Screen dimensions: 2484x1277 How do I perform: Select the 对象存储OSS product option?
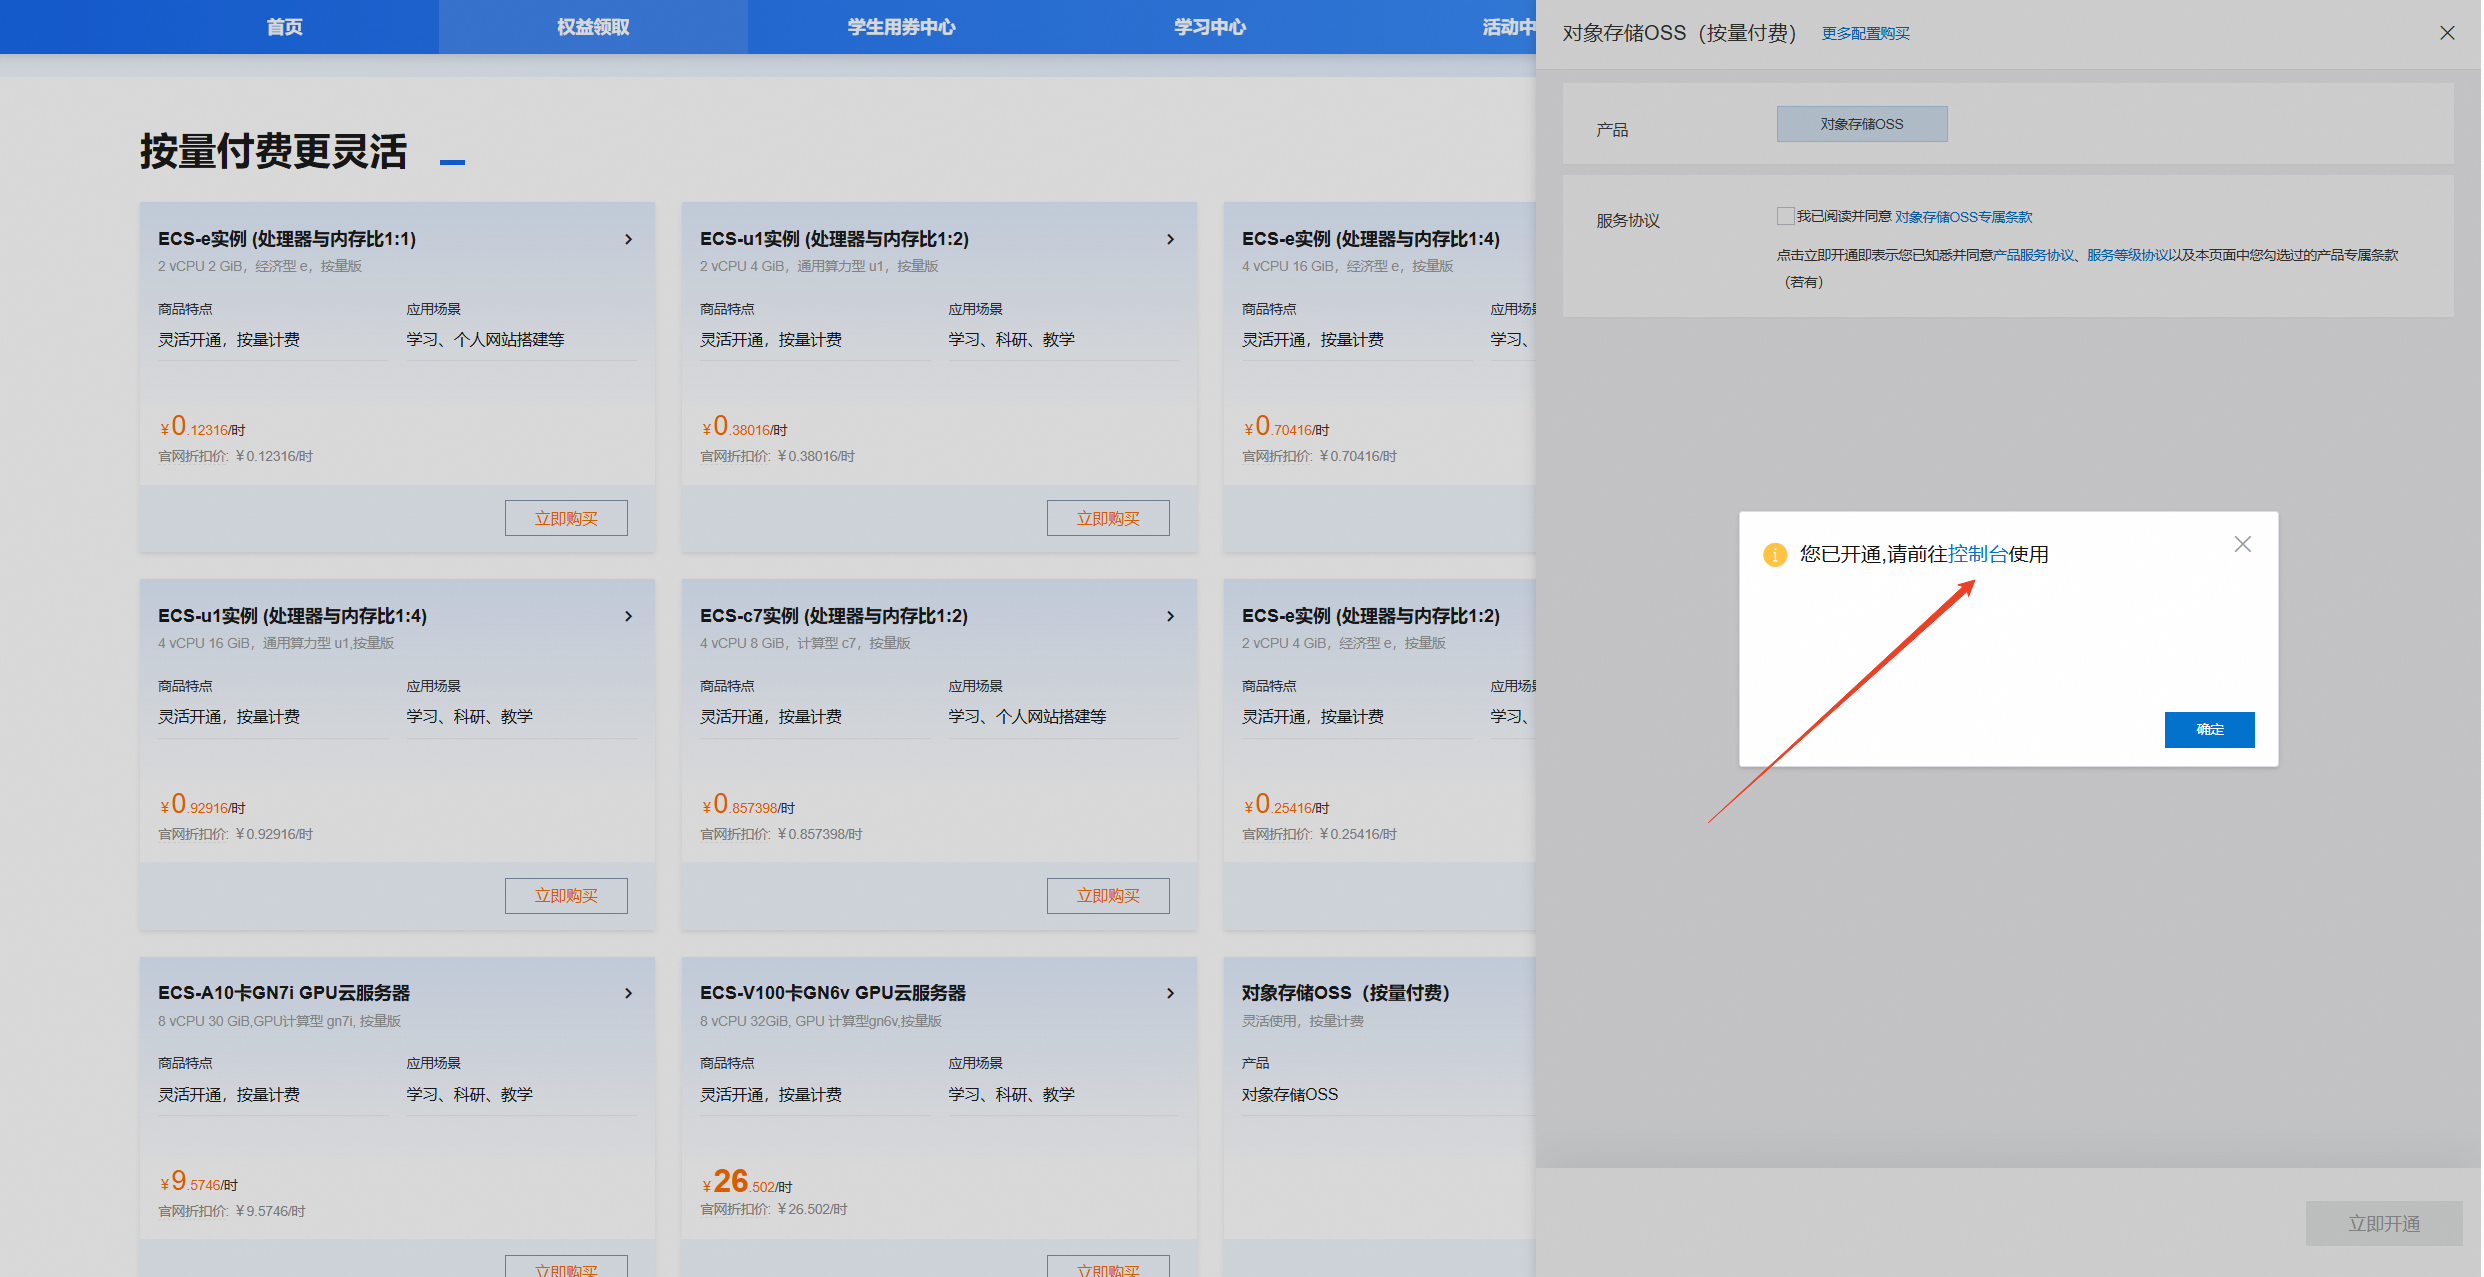point(1861,124)
